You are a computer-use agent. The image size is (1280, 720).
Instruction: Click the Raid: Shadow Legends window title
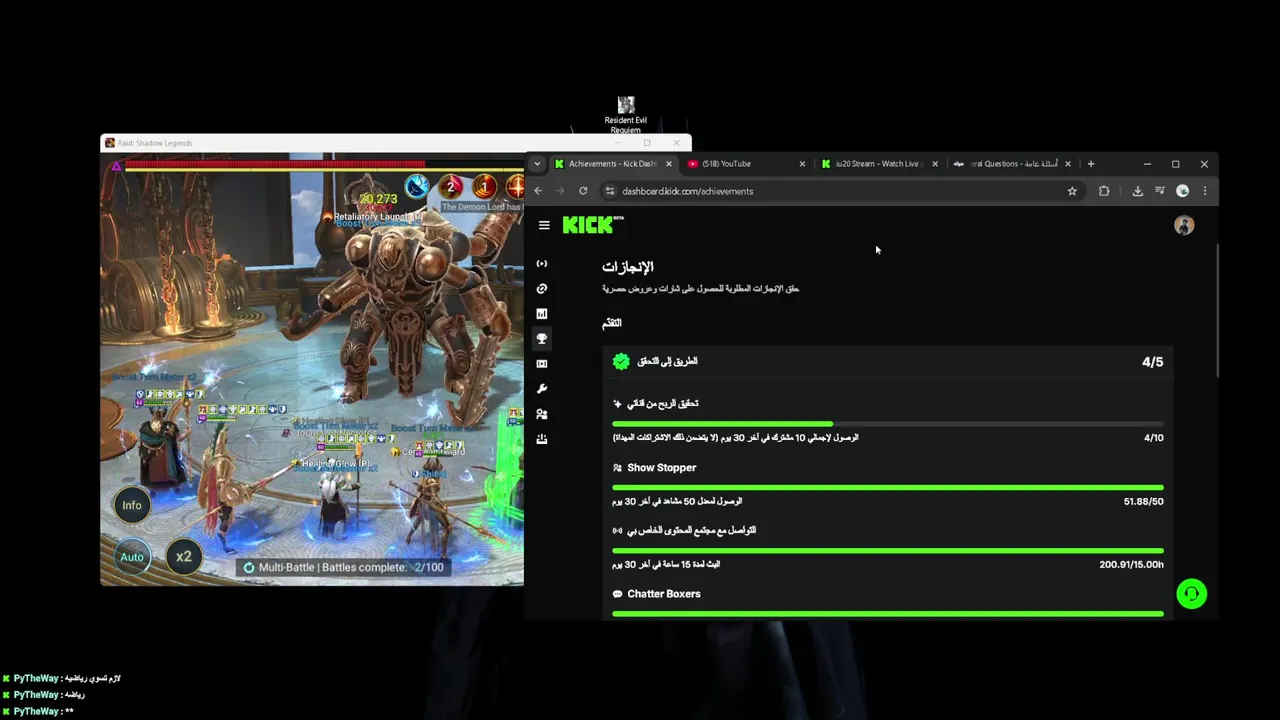click(x=155, y=143)
